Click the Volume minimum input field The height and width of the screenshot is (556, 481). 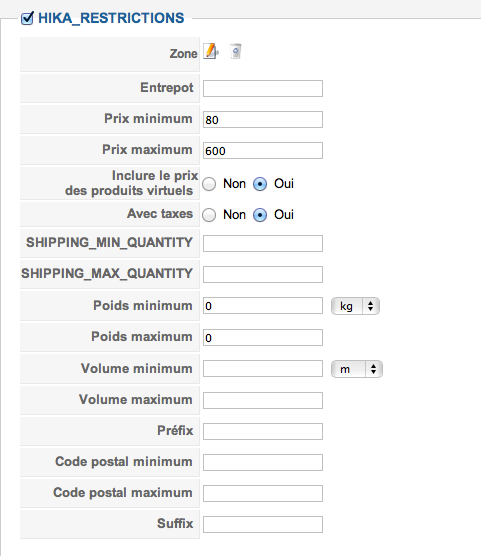click(263, 369)
